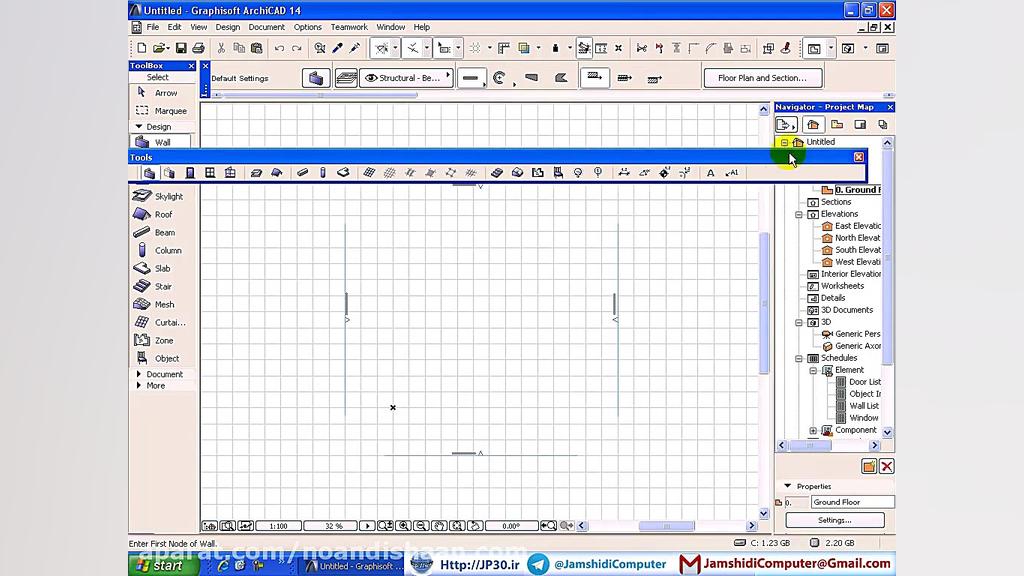1024x576 pixels.
Task: Select East Elevation in Navigator tree
Action: point(851,226)
